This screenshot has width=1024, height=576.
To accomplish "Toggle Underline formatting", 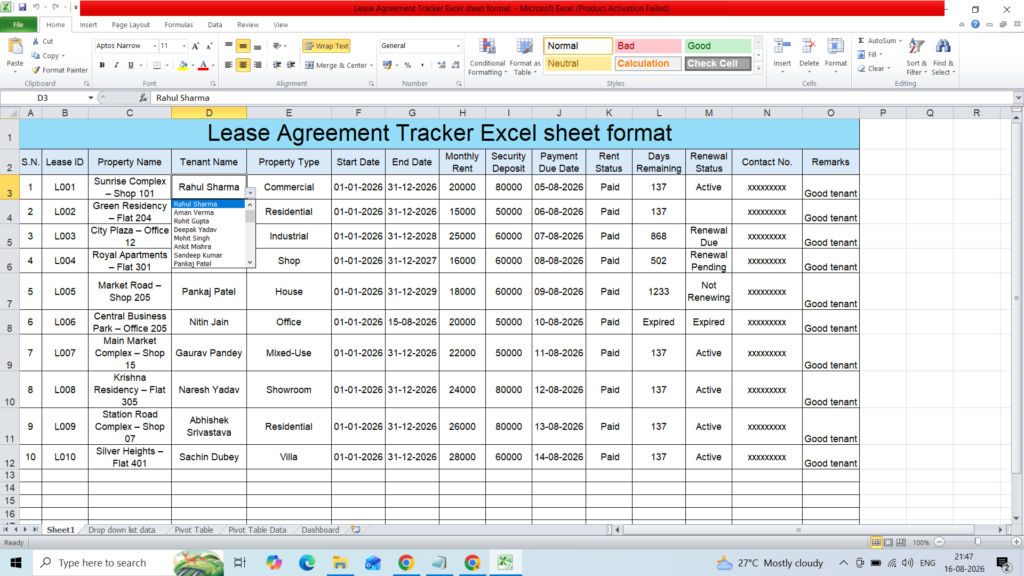I will (131, 65).
